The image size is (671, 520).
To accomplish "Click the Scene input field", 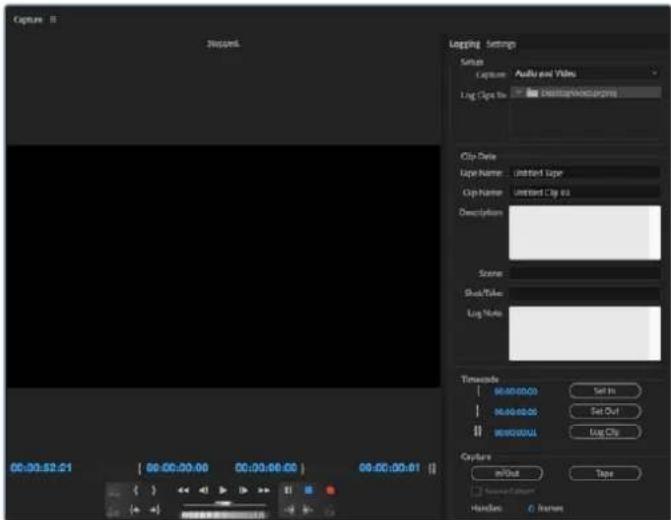I will (585, 273).
